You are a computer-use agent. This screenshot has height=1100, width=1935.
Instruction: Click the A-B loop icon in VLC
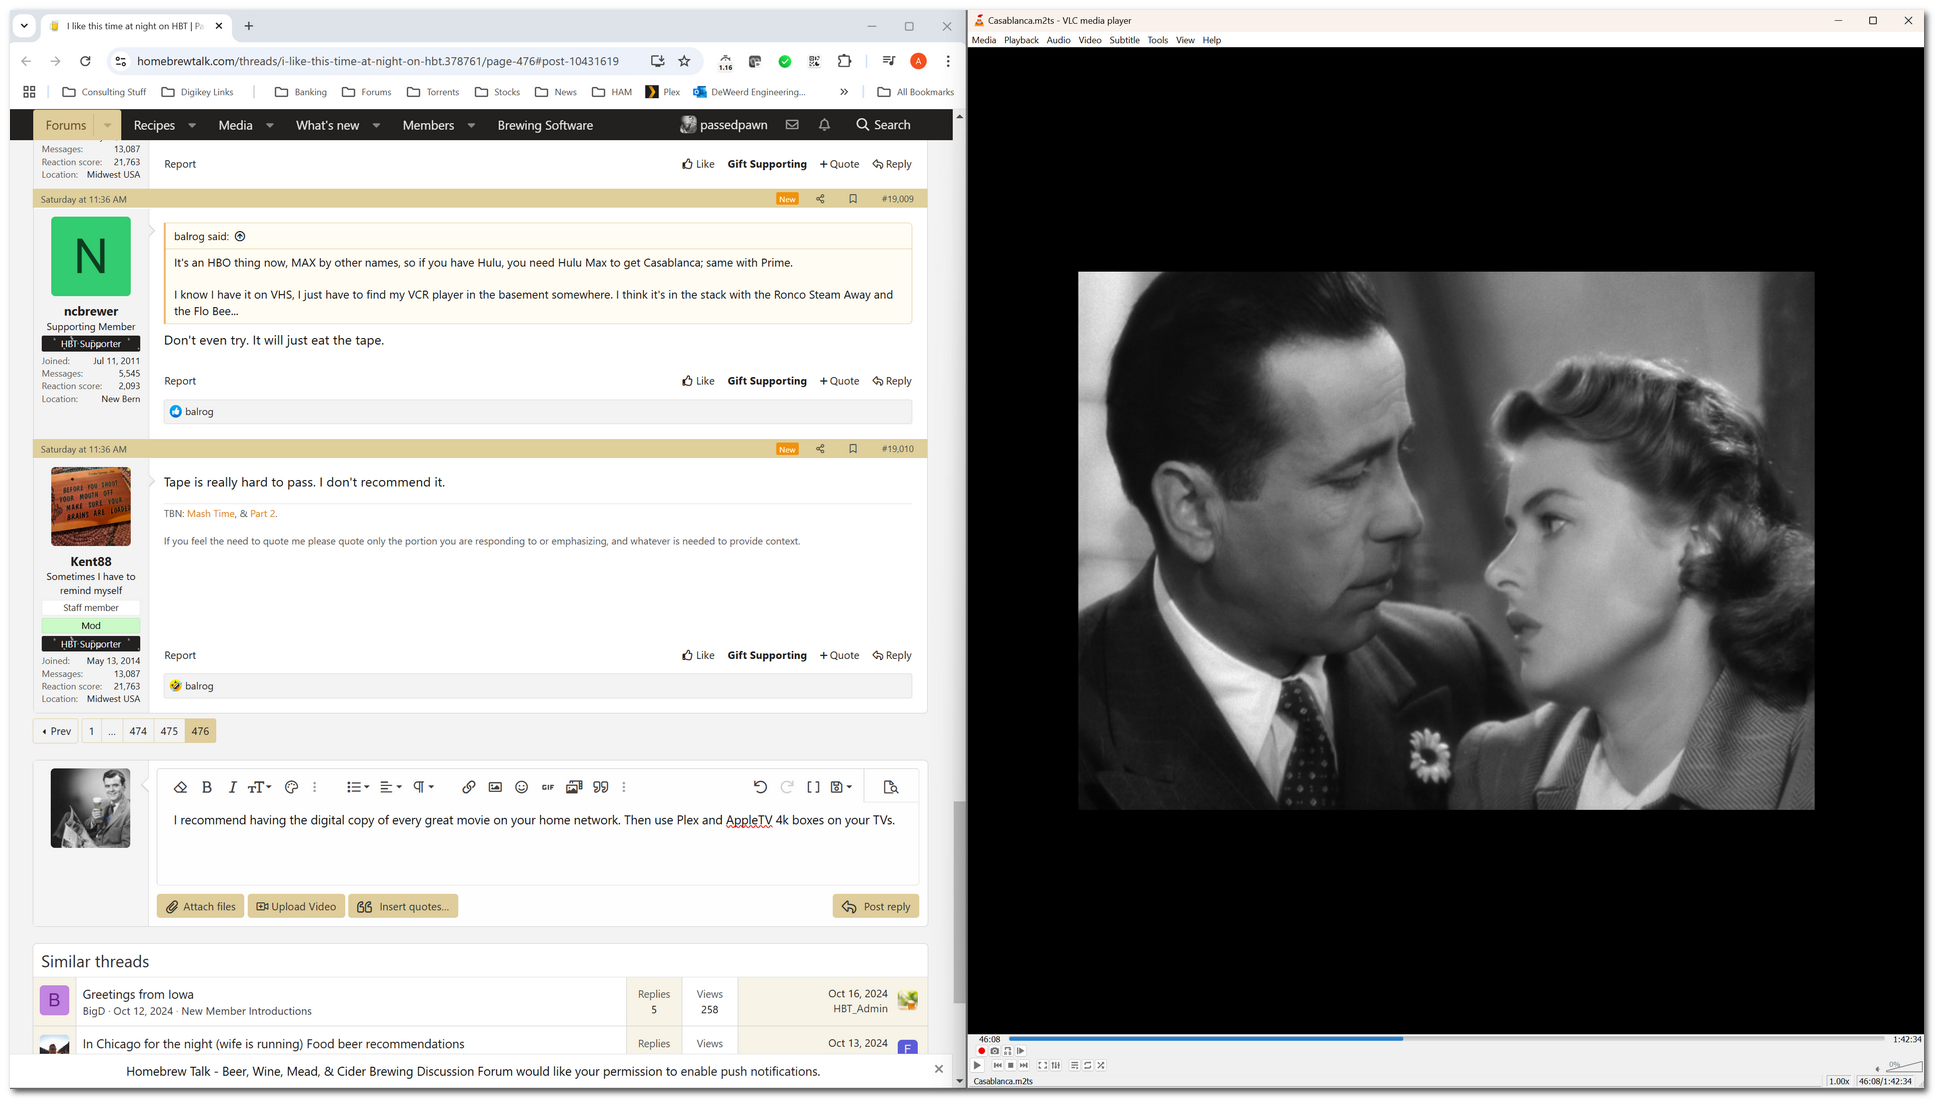(1008, 1051)
